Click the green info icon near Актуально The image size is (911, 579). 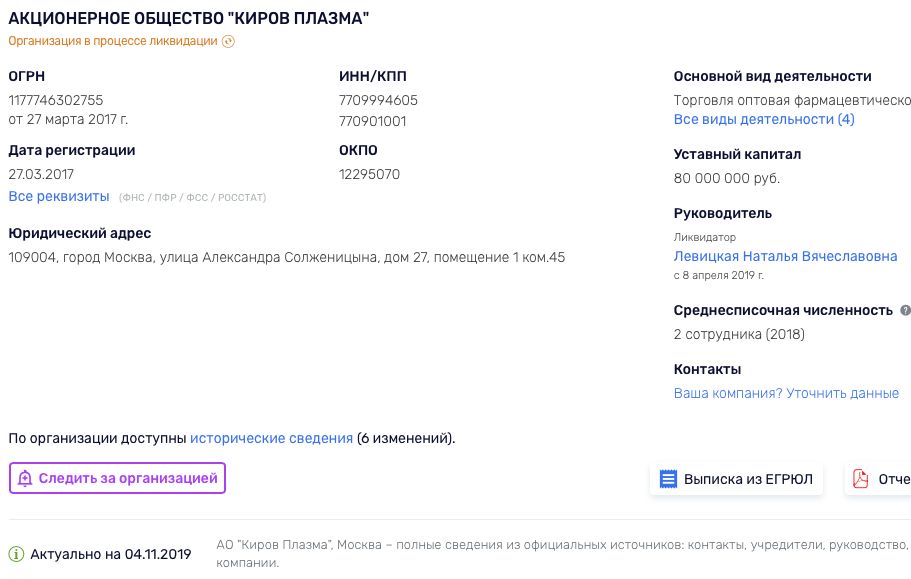coord(16,554)
